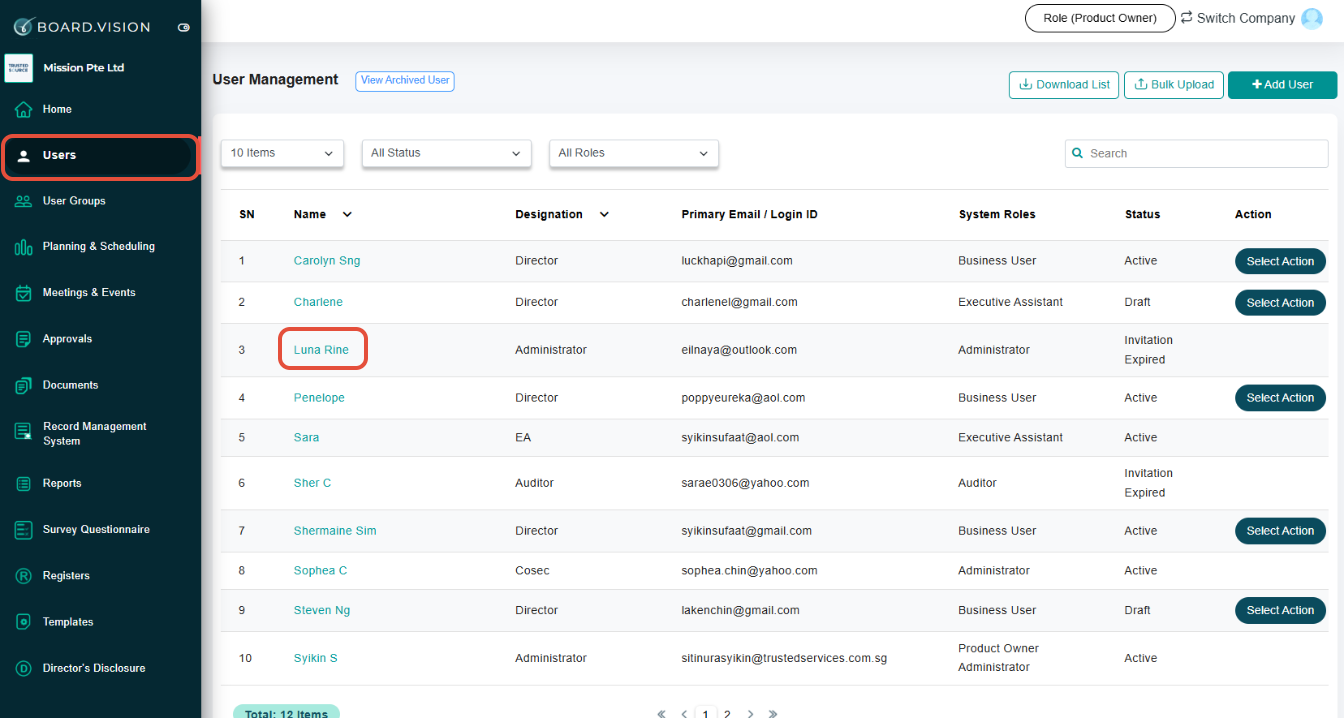Click the Meetings & Events calendar icon
The height and width of the screenshot is (718, 1344).
pyautogui.click(x=24, y=293)
